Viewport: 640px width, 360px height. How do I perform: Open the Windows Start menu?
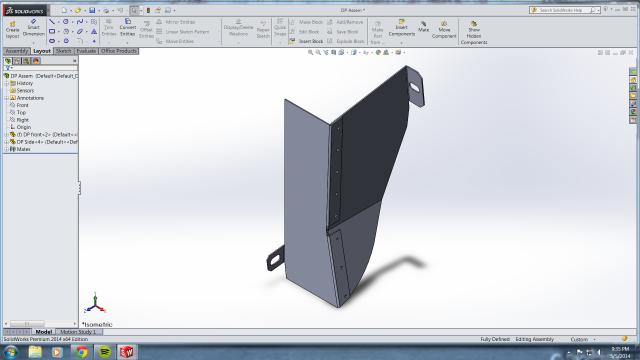[x=11, y=352]
